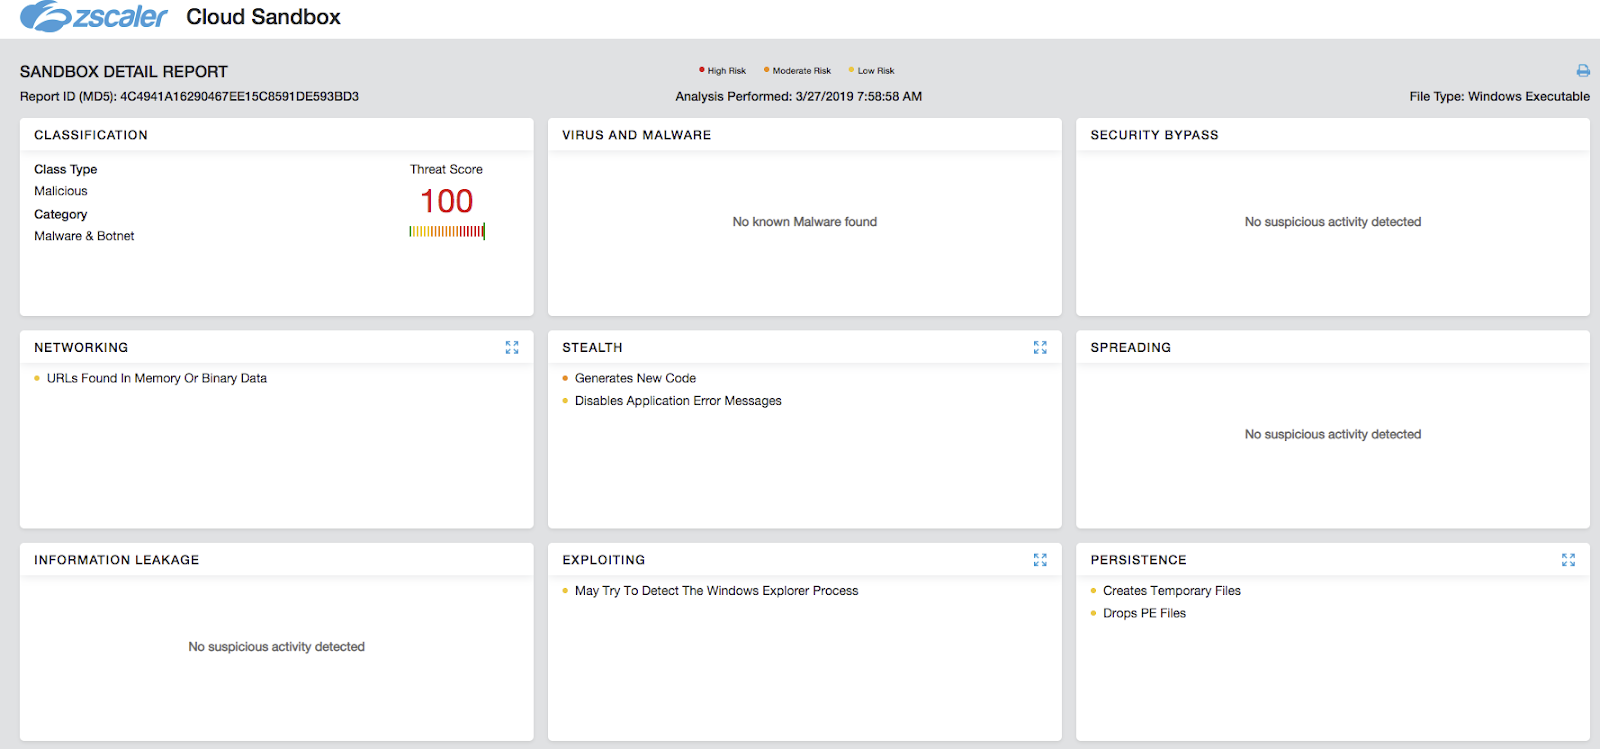Print the sandbox detail report
This screenshot has width=1600, height=749.
point(1583,71)
